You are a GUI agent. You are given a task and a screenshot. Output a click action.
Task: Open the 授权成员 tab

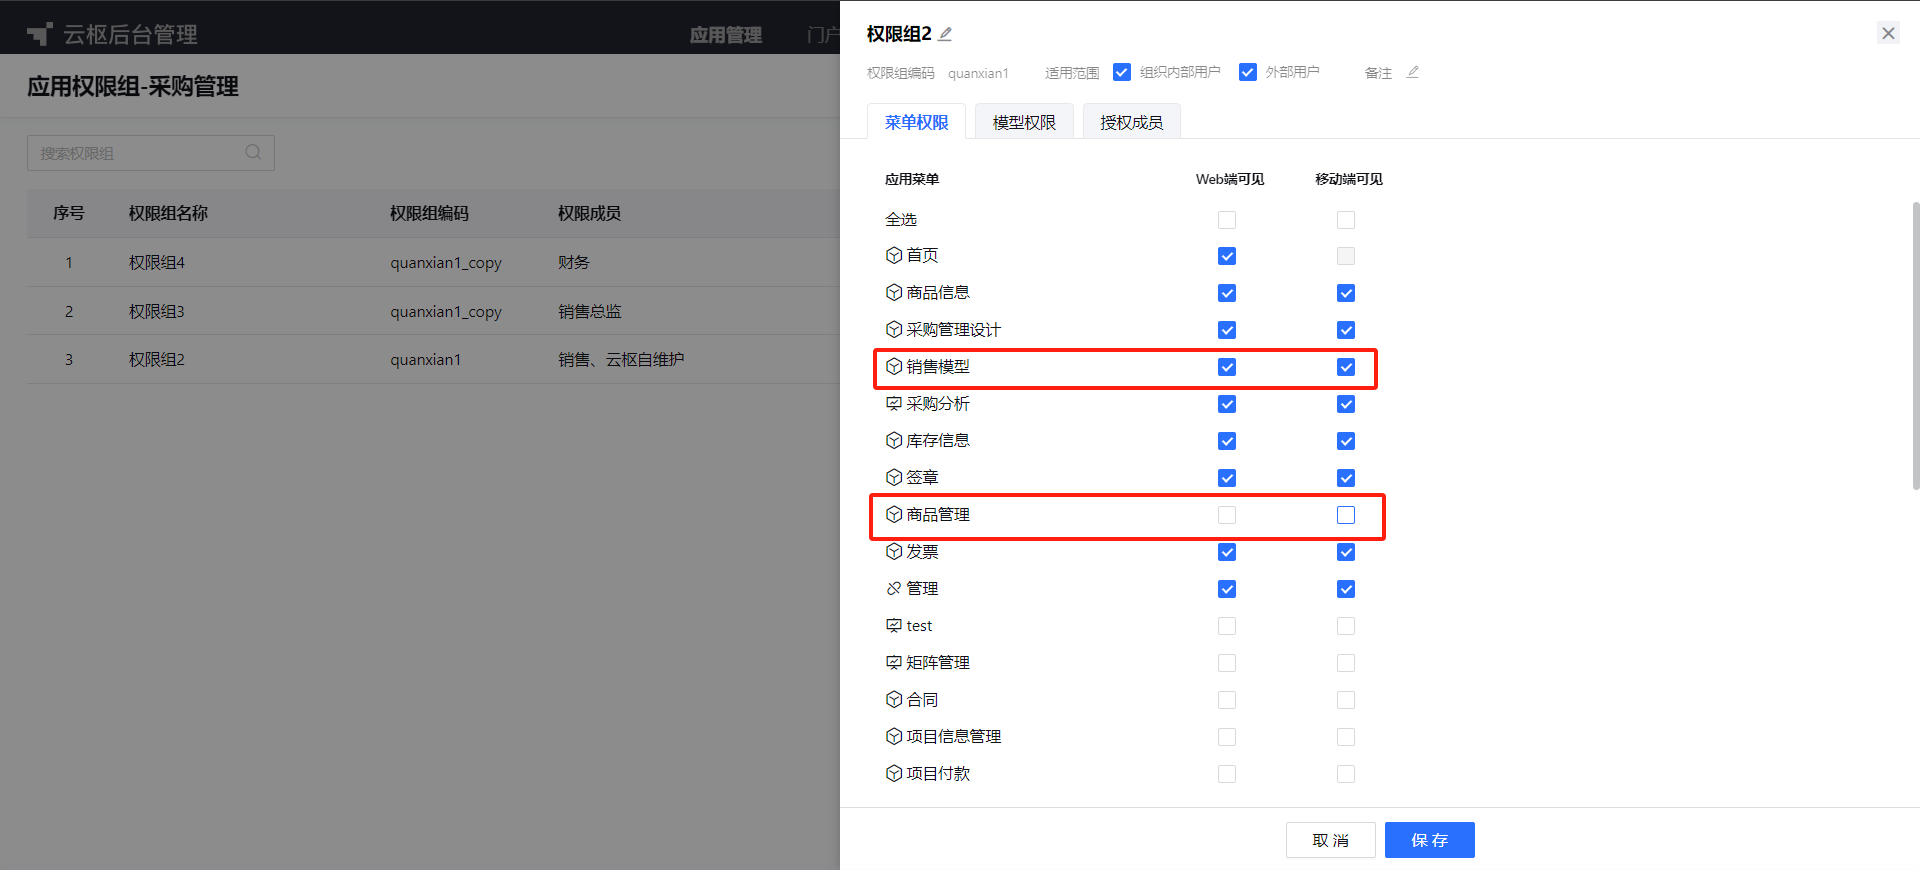click(1131, 122)
